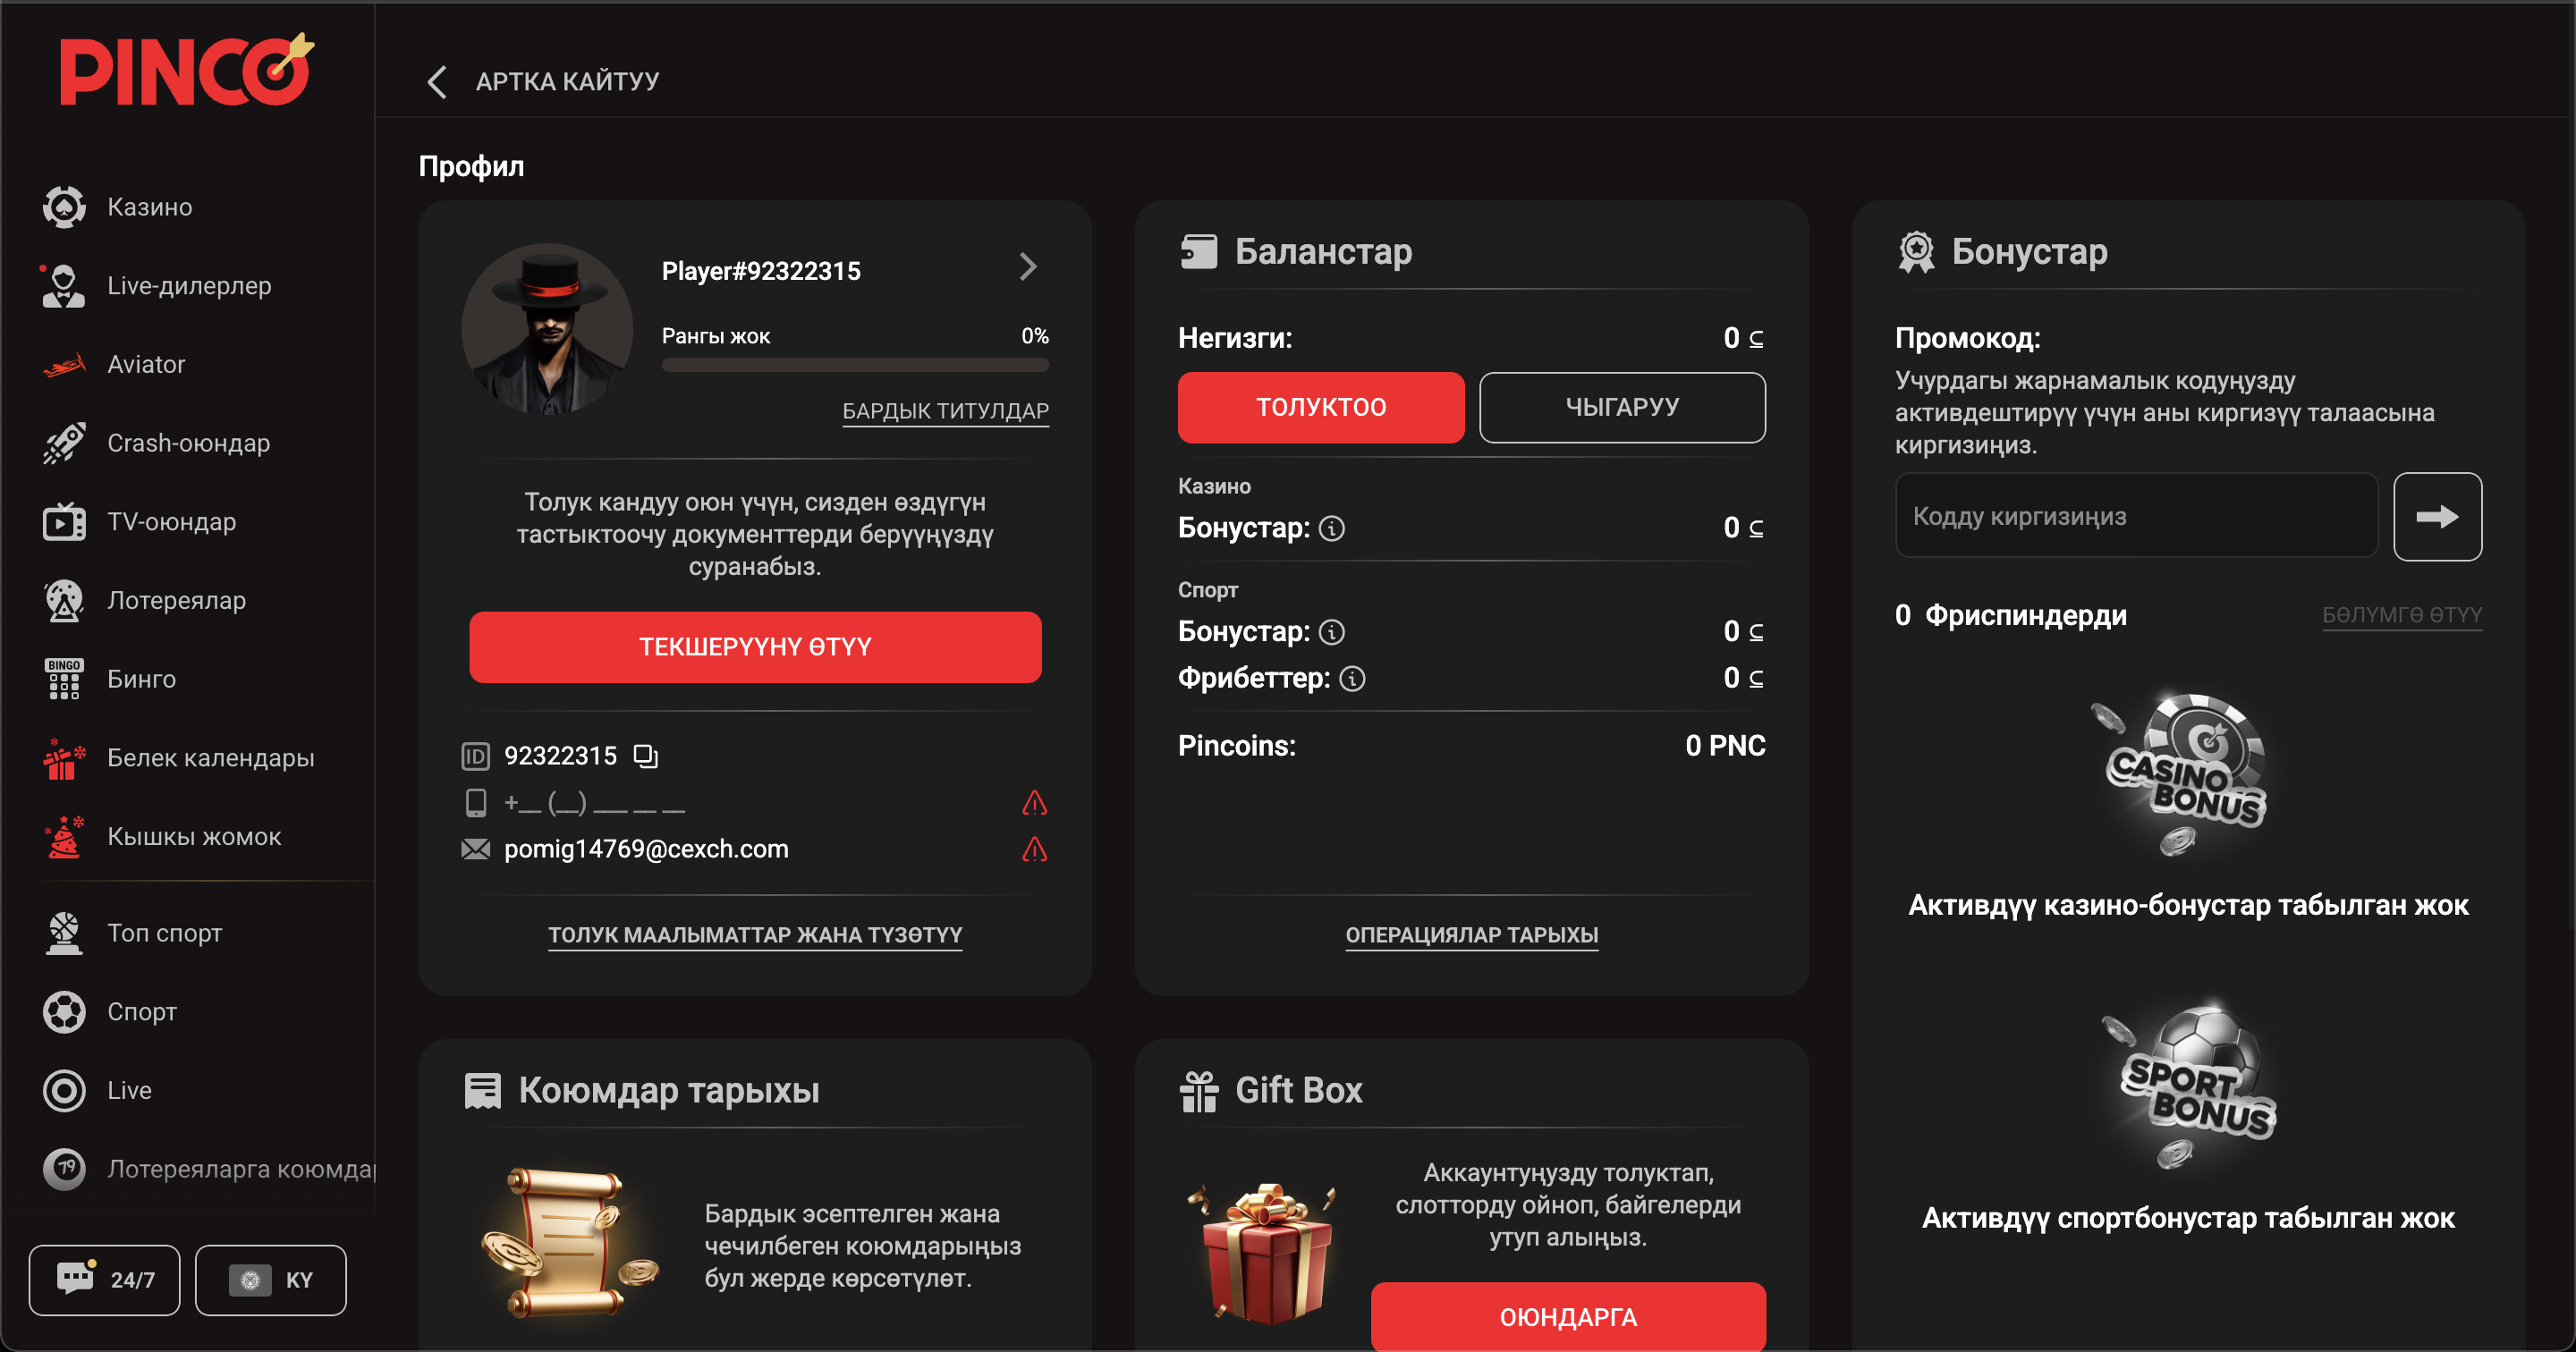Open ОПЕРАЦИЯЛАР ТАРЫХЫ history link
Viewport: 2576px width, 1352px height.
tap(1471, 935)
